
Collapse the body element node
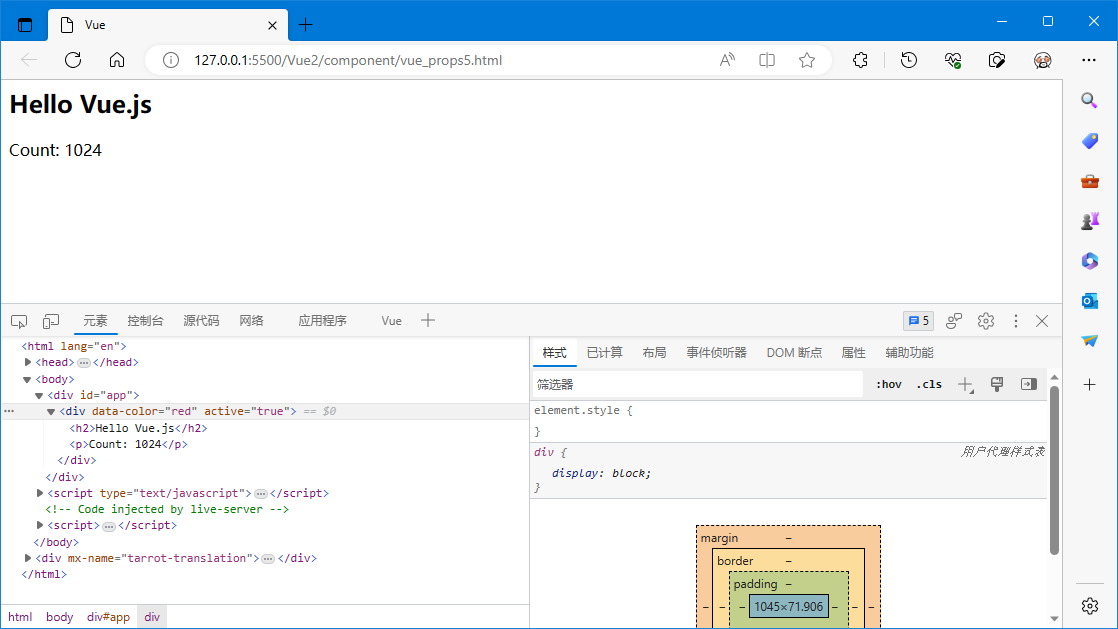(27, 379)
